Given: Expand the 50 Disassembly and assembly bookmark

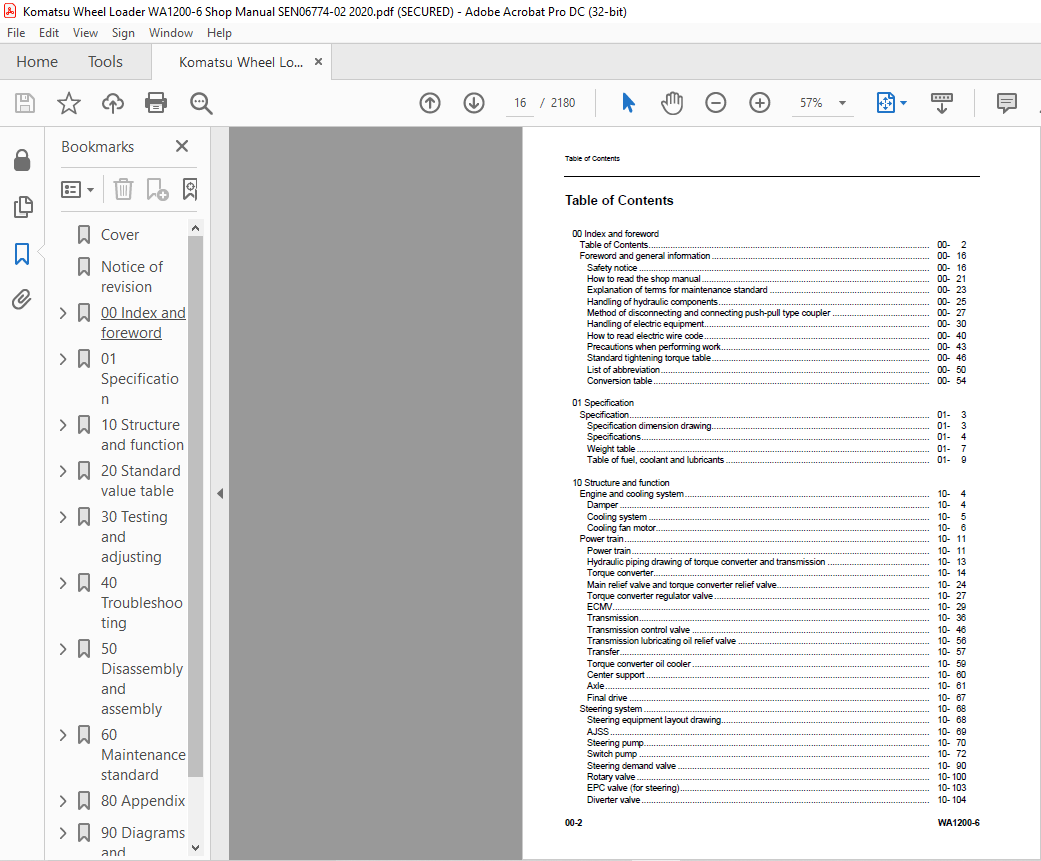Looking at the screenshot, I should pos(63,649).
